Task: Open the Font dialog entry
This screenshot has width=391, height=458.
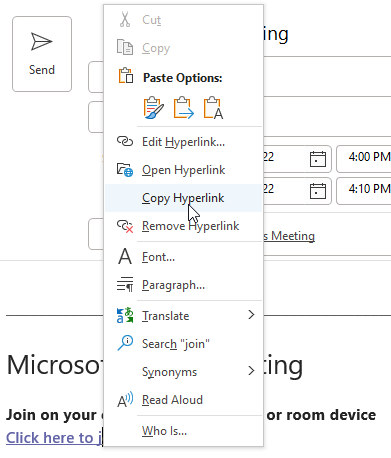Action: click(184, 257)
